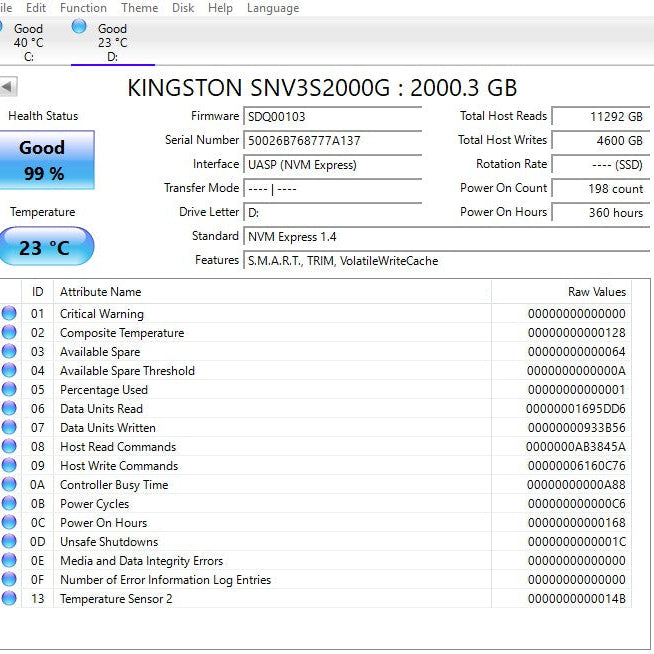Click raw value 00000000000C6

coord(576,504)
